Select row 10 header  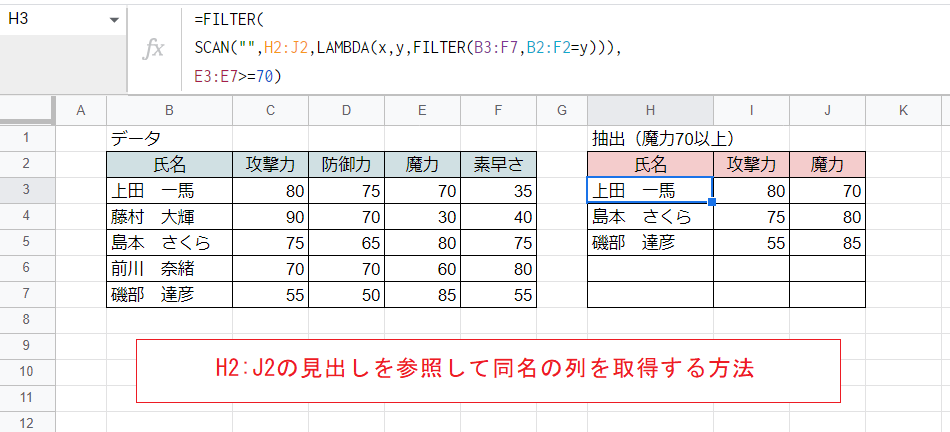click(27, 372)
